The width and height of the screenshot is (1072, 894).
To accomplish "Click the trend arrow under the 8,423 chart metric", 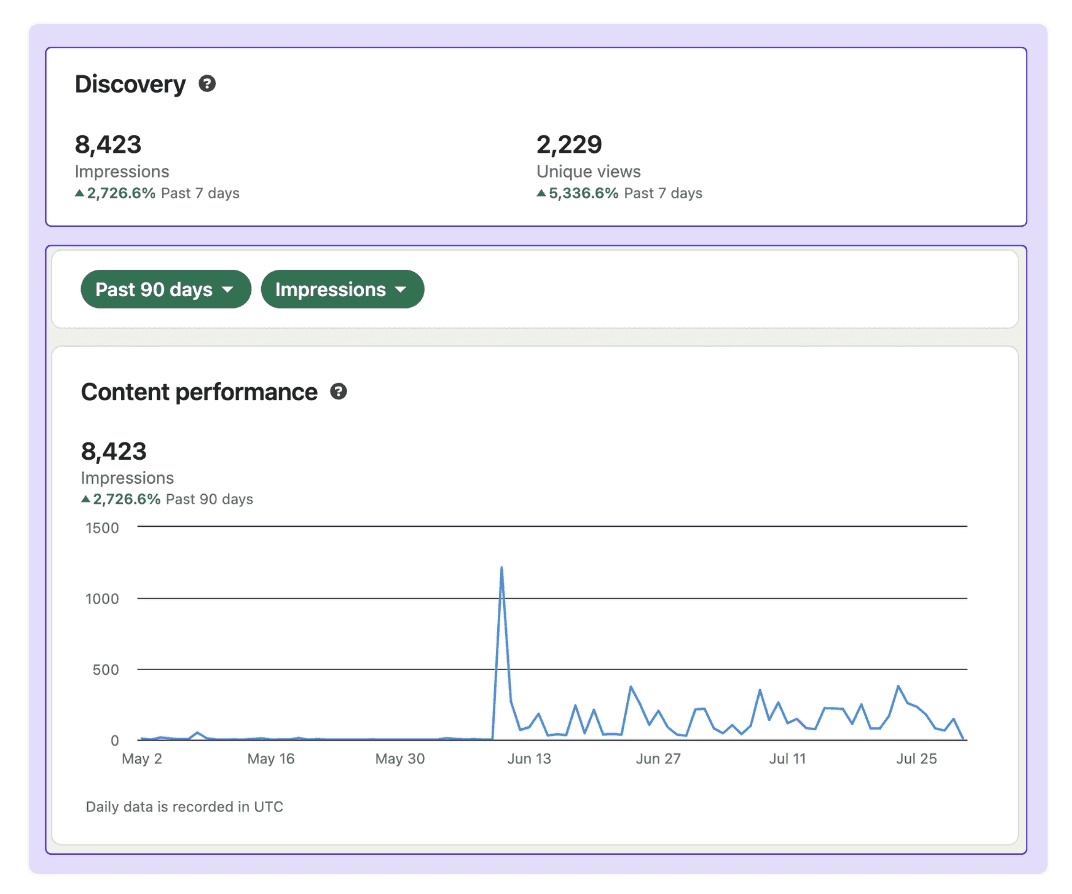I will click(x=87, y=498).
